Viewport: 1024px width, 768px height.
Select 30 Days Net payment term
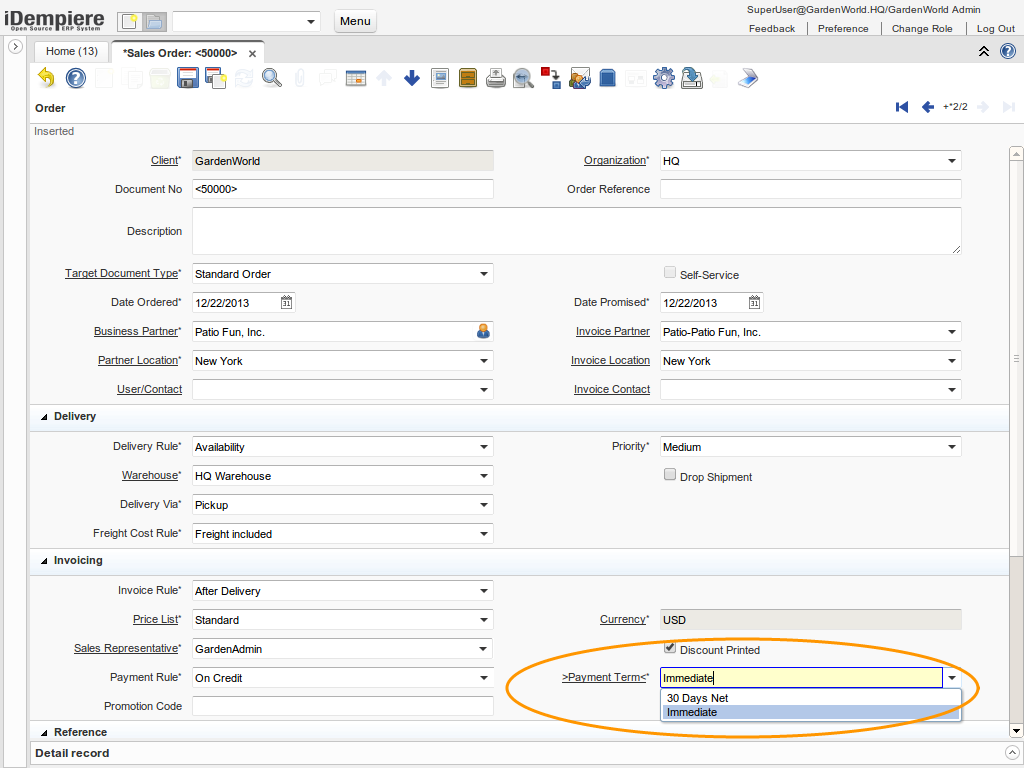(698, 698)
